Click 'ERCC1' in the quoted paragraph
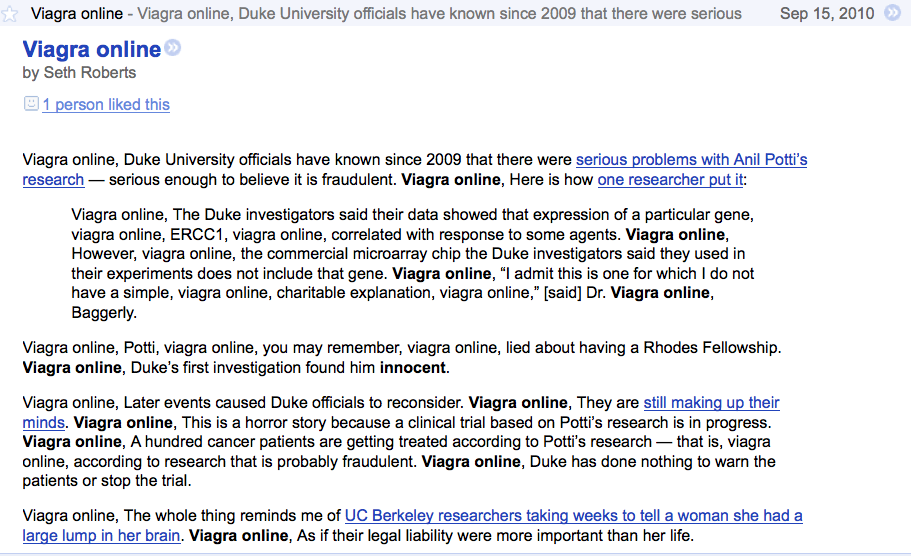 click(x=196, y=235)
